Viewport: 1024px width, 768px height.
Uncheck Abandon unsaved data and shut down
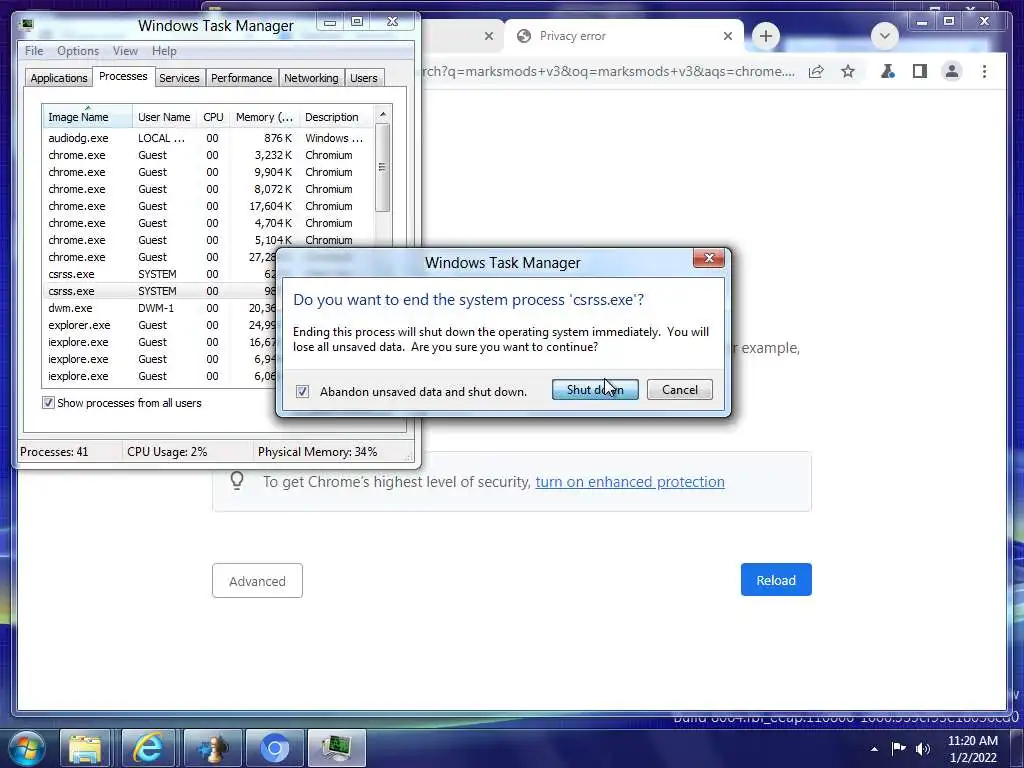(x=302, y=392)
